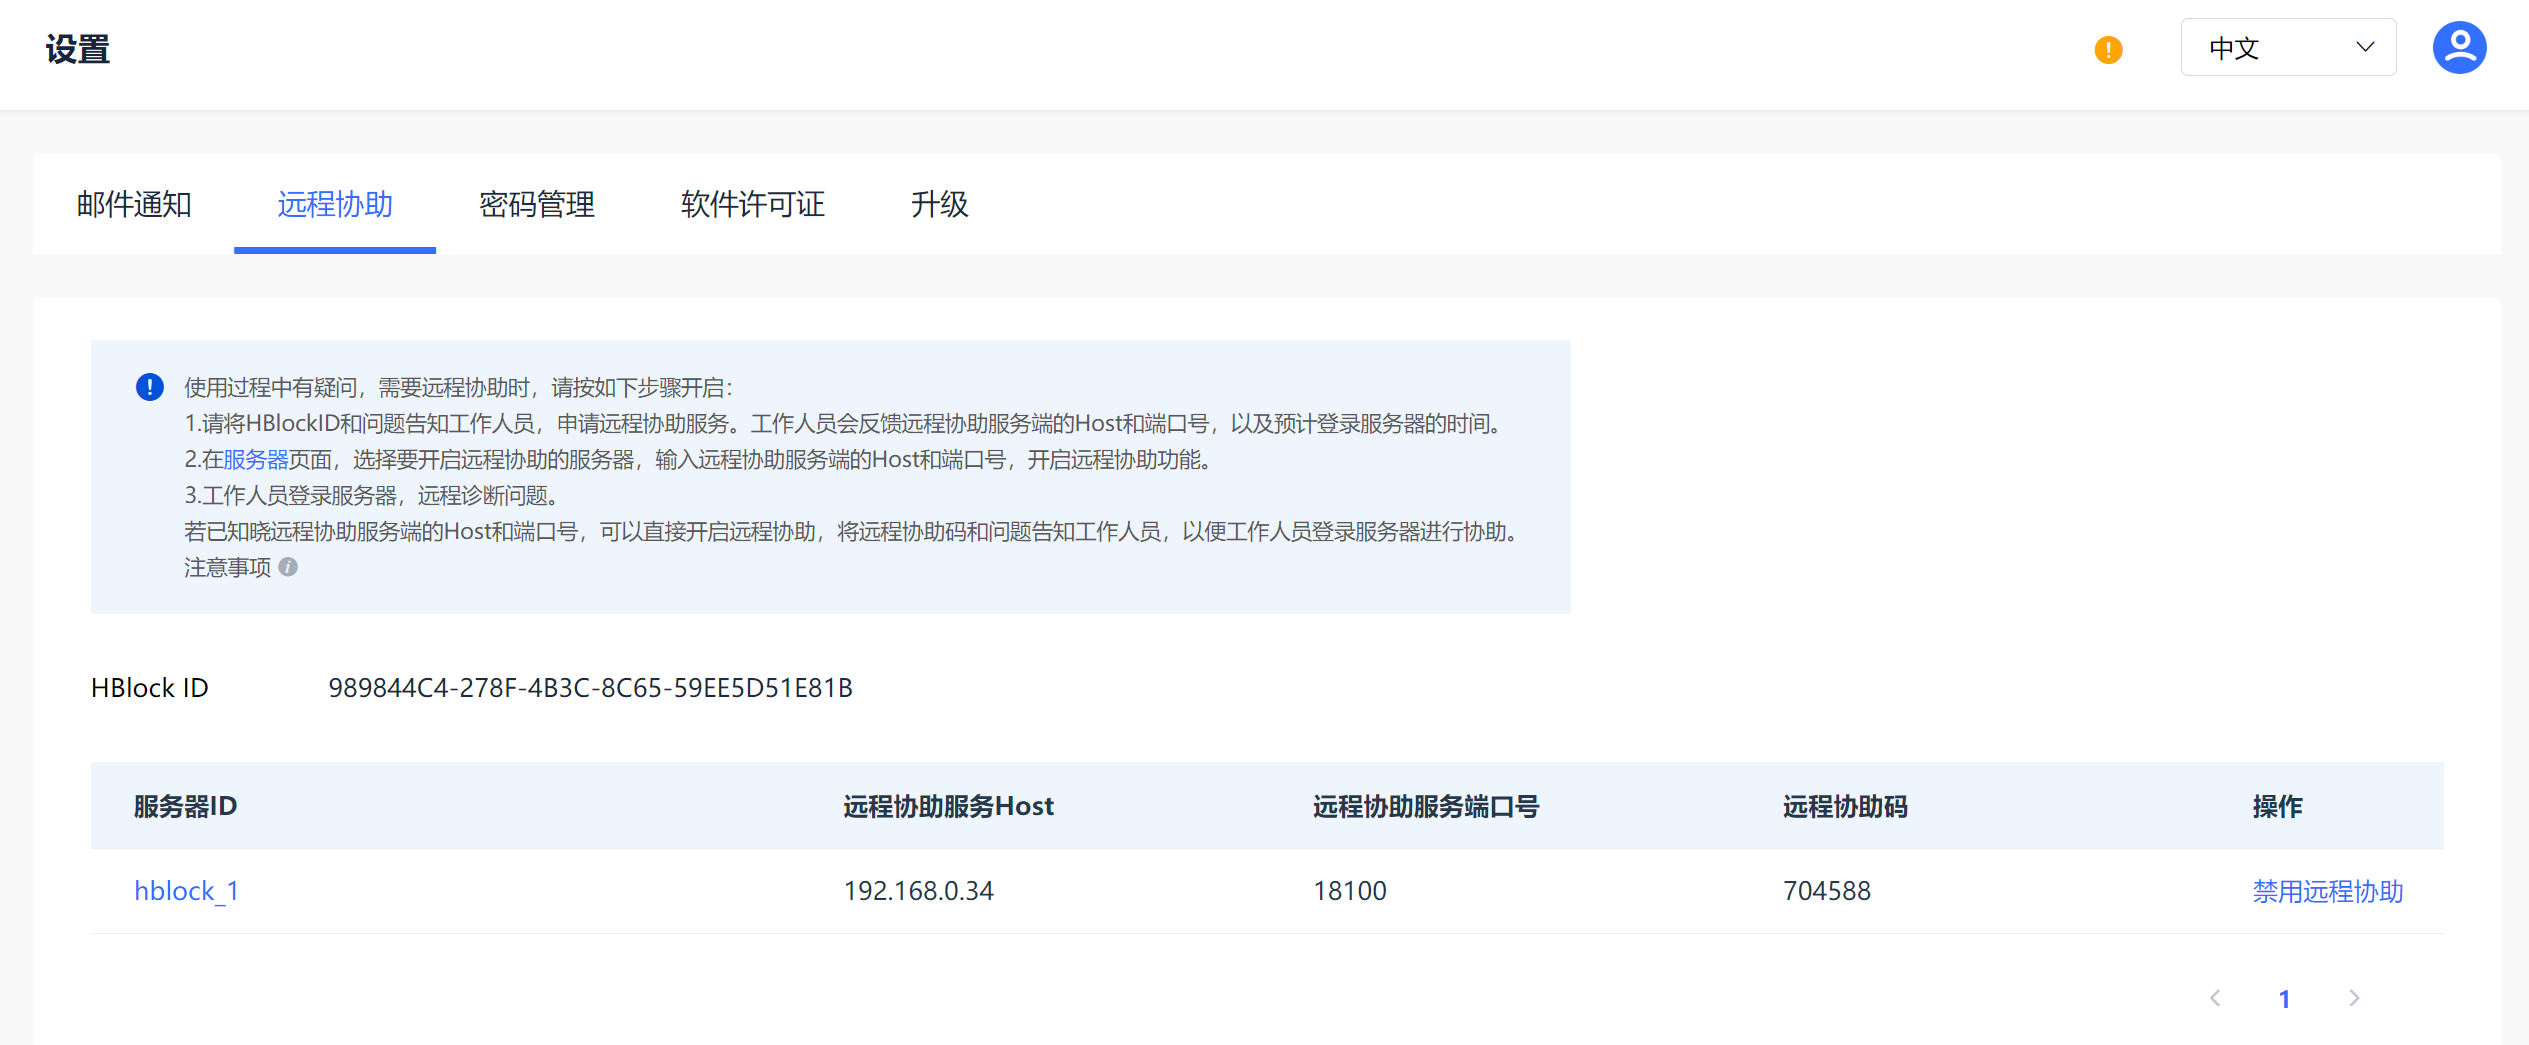Viewport: 2529px width, 1045px height.
Task: Go to the previous page arrow
Action: click(x=2215, y=998)
